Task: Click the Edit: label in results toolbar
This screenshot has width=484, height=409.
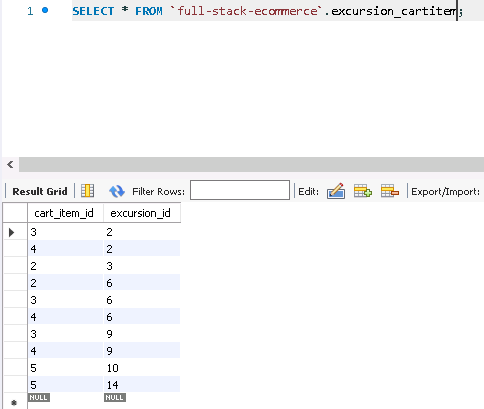Action: pos(308,192)
